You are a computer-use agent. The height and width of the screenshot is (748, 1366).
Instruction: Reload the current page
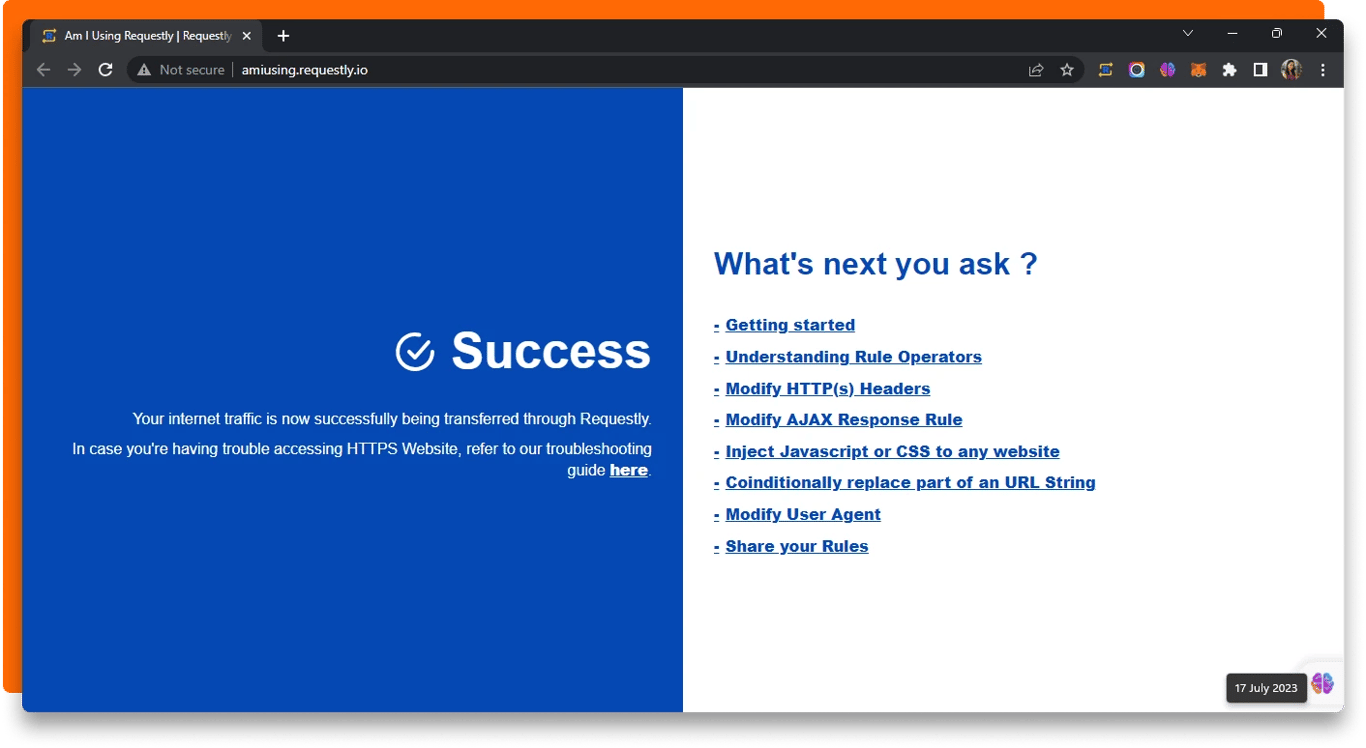coord(105,70)
